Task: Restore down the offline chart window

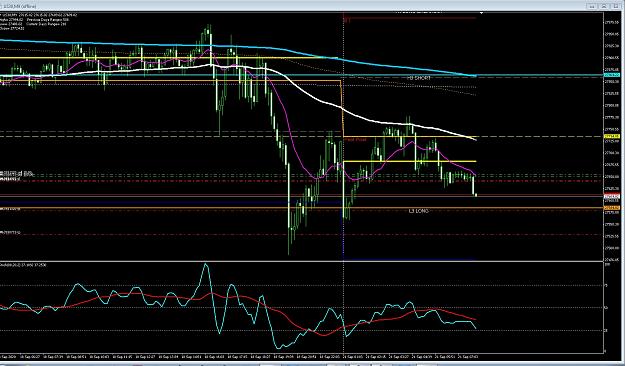Action: point(604,6)
